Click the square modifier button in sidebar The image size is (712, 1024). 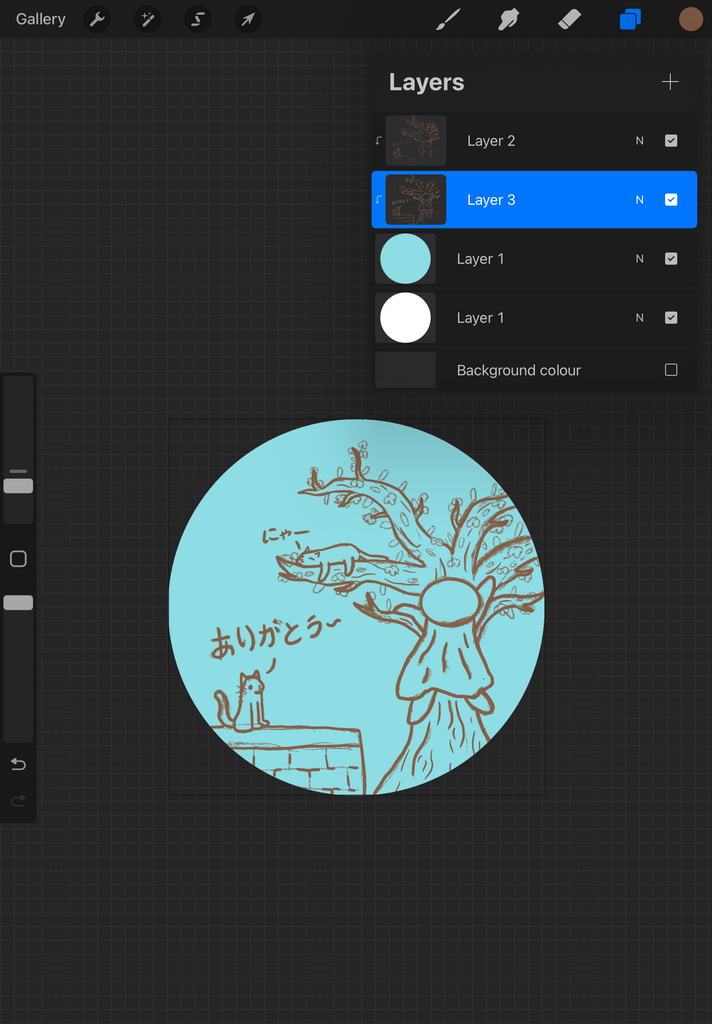click(18, 559)
